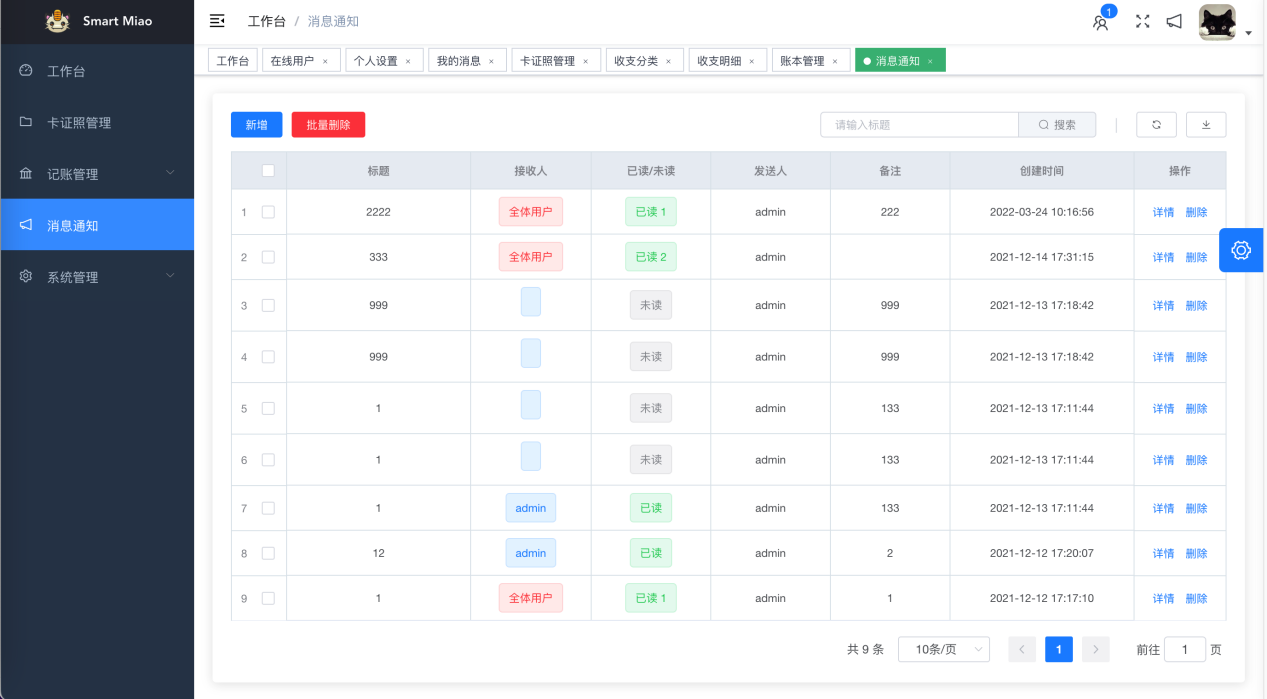Click the refresh table icon button
This screenshot has width=1267, height=699.
click(x=1156, y=125)
